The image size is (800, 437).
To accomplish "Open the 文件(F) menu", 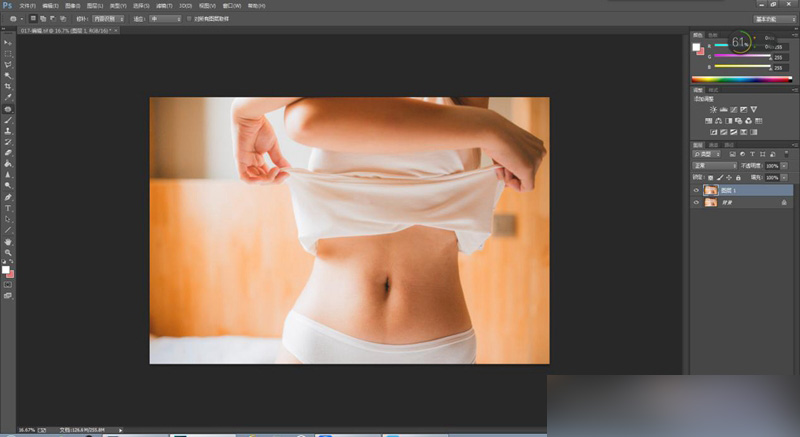I will pos(28,6).
